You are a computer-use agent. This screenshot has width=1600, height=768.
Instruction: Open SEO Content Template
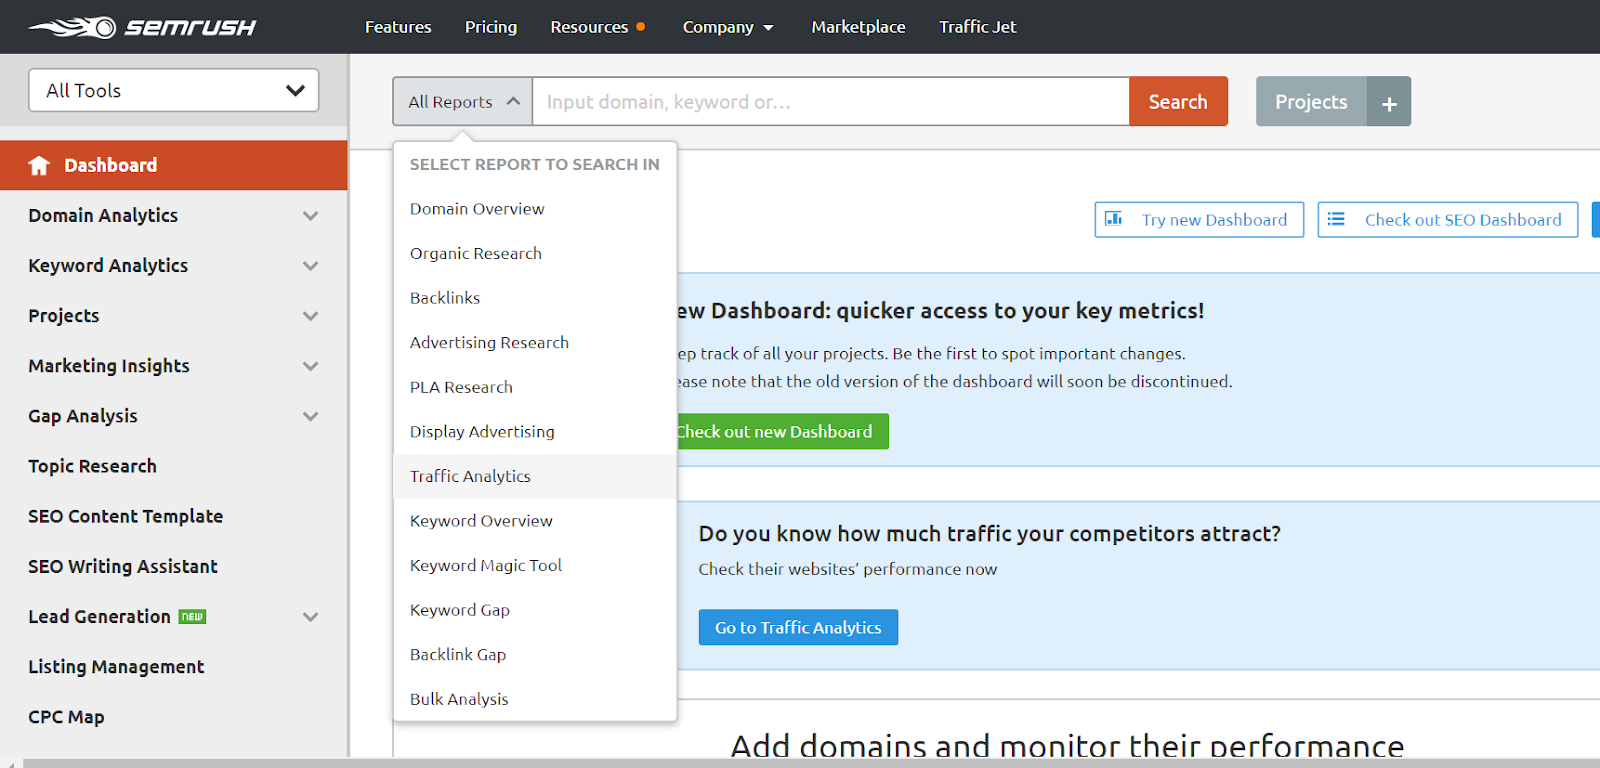pyautogui.click(x=125, y=516)
